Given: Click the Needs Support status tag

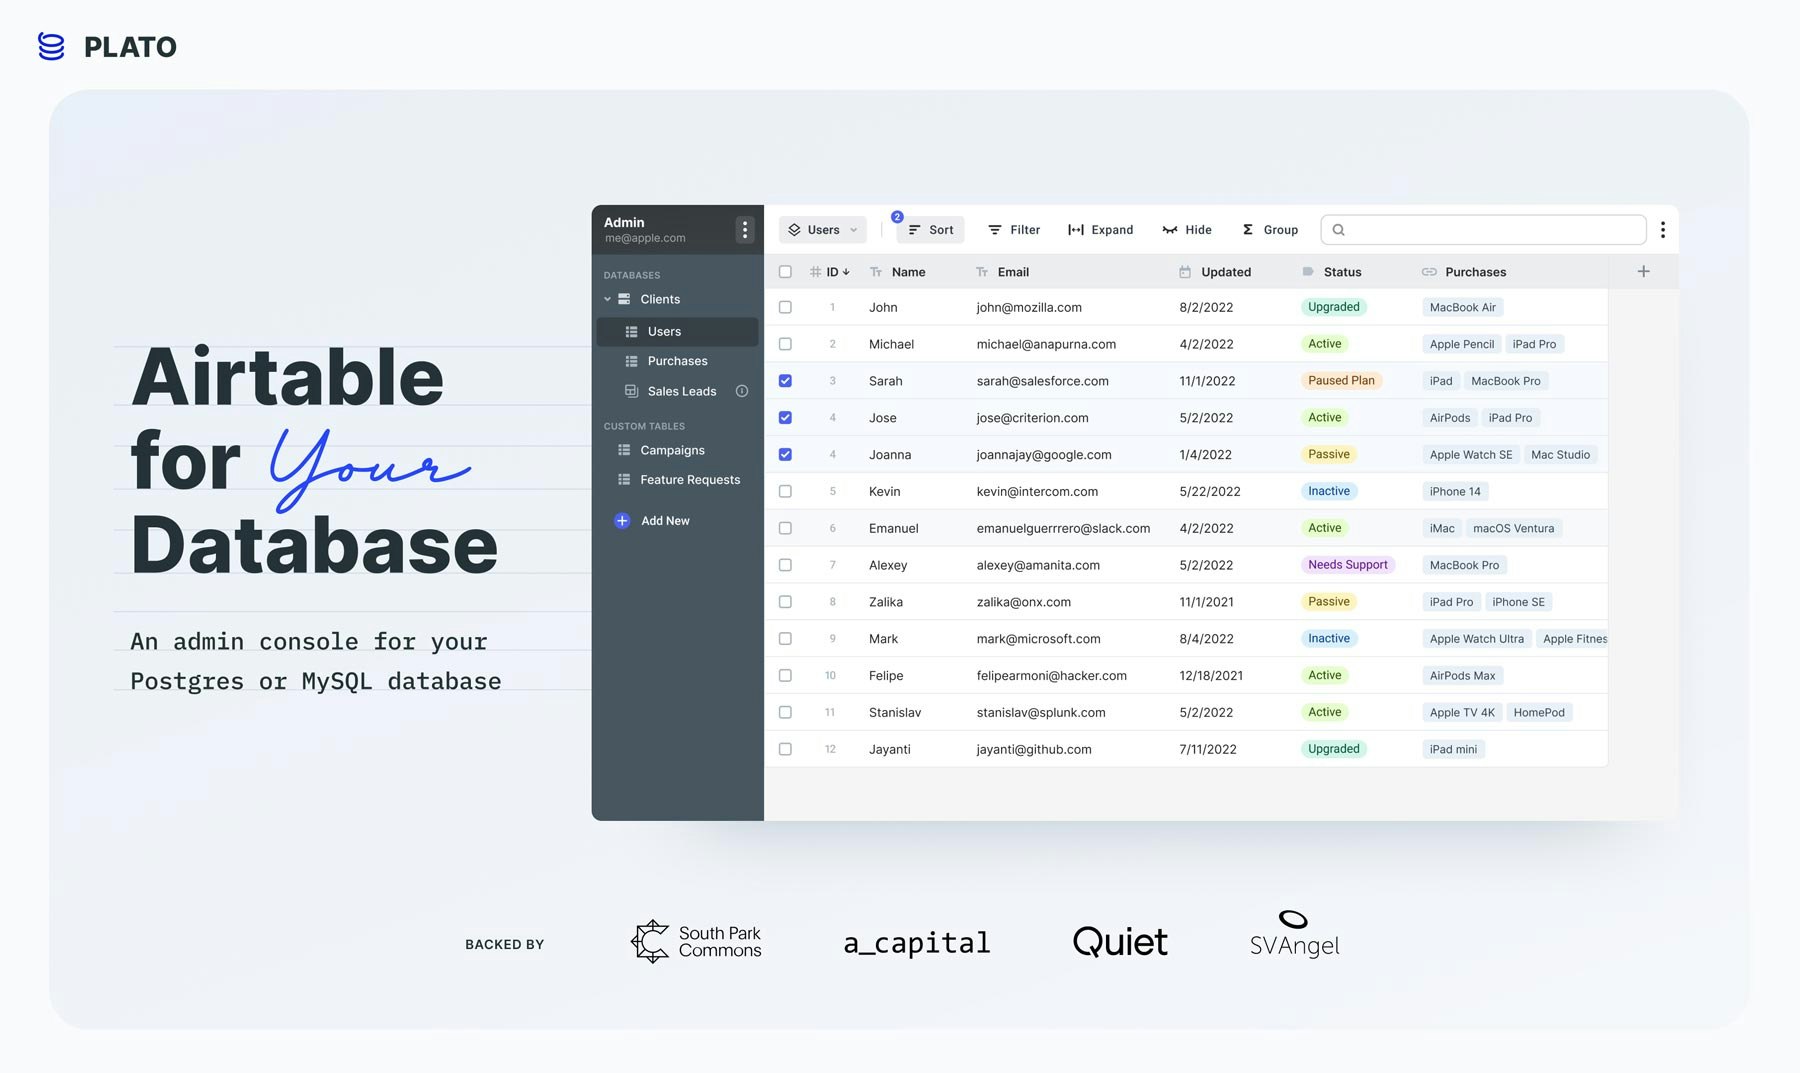Looking at the screenshot, I should point(1347,565).
